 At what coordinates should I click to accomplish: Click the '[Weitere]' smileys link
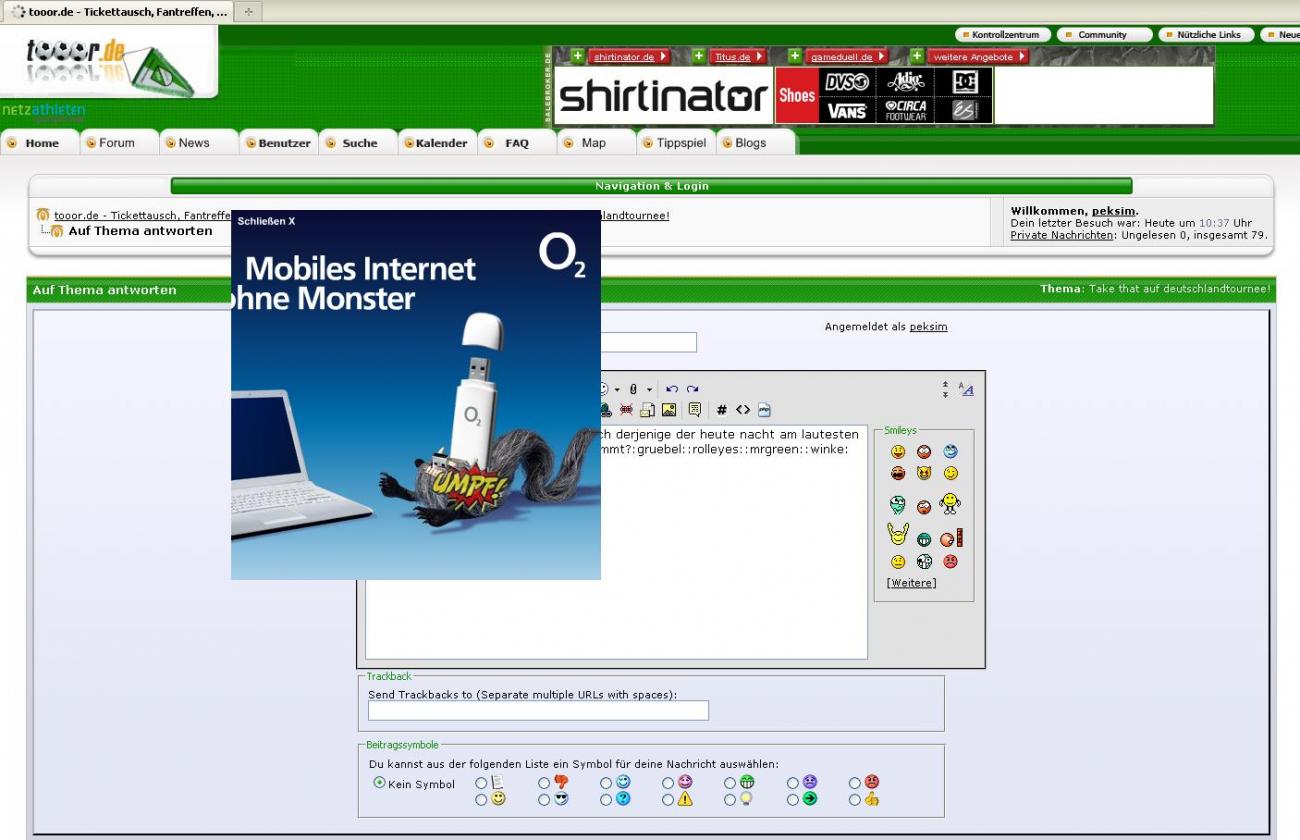911,583
